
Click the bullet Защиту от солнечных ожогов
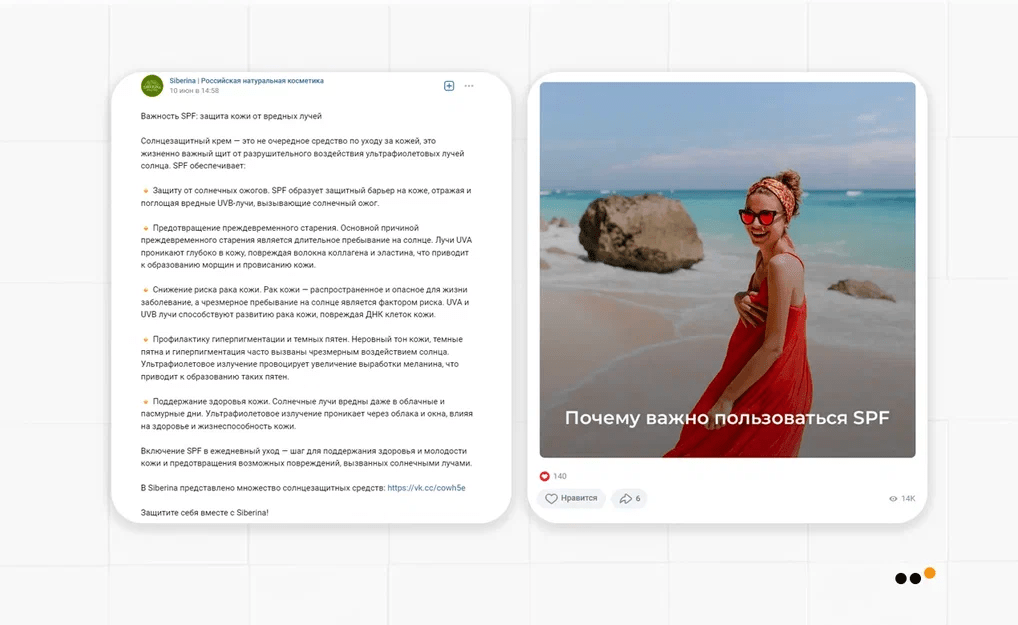306,197
